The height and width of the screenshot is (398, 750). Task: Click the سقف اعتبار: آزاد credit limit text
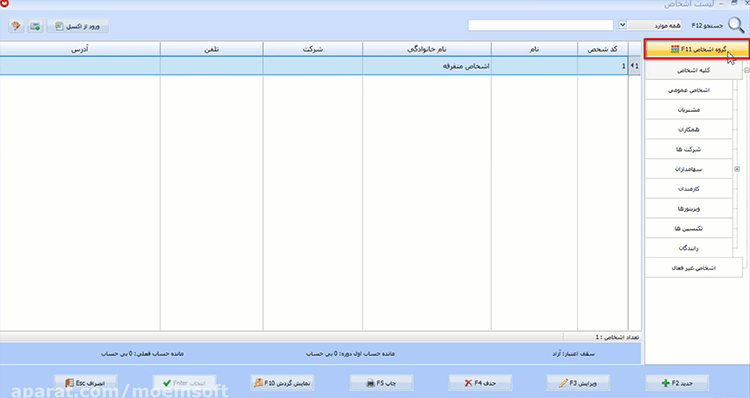573,354
